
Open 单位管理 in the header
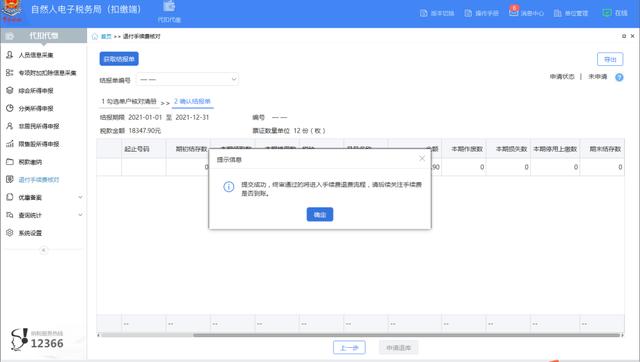(571, 13)
